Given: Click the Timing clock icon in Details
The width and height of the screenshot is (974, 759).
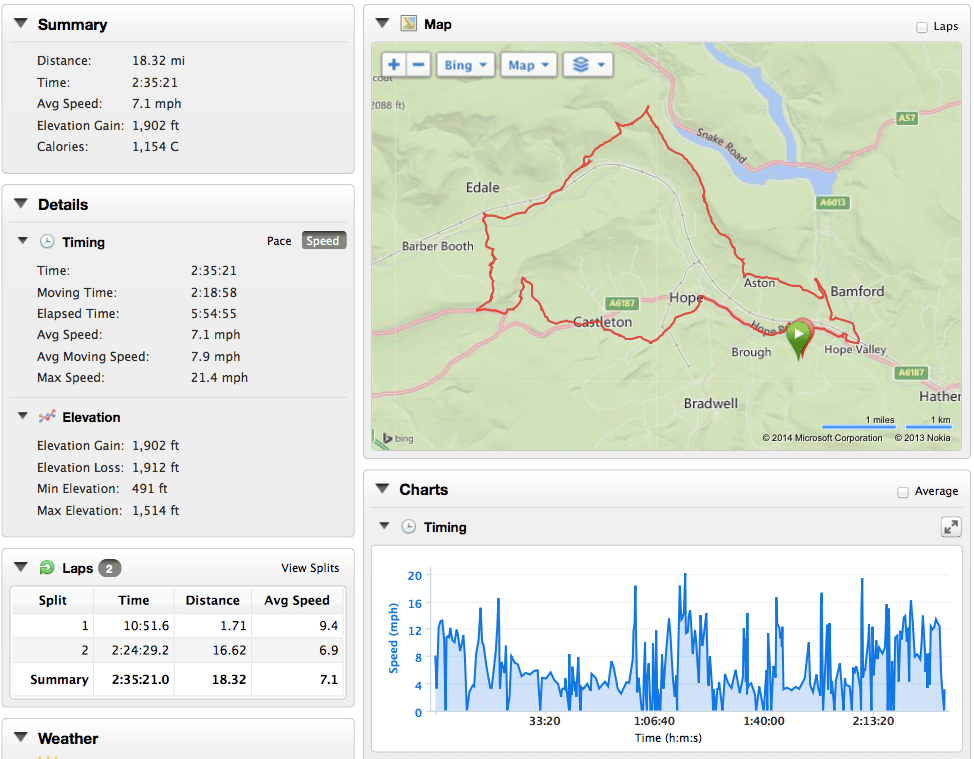Looking at the screenshot, I should [46, 242].
